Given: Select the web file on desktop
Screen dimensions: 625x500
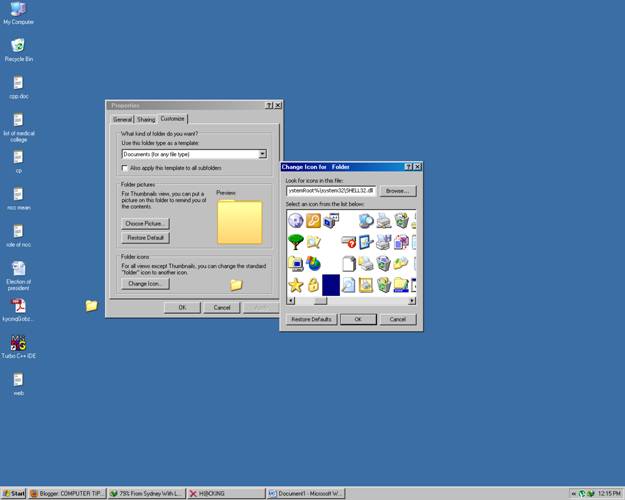Looking at the screenshot, I should 18,384.
